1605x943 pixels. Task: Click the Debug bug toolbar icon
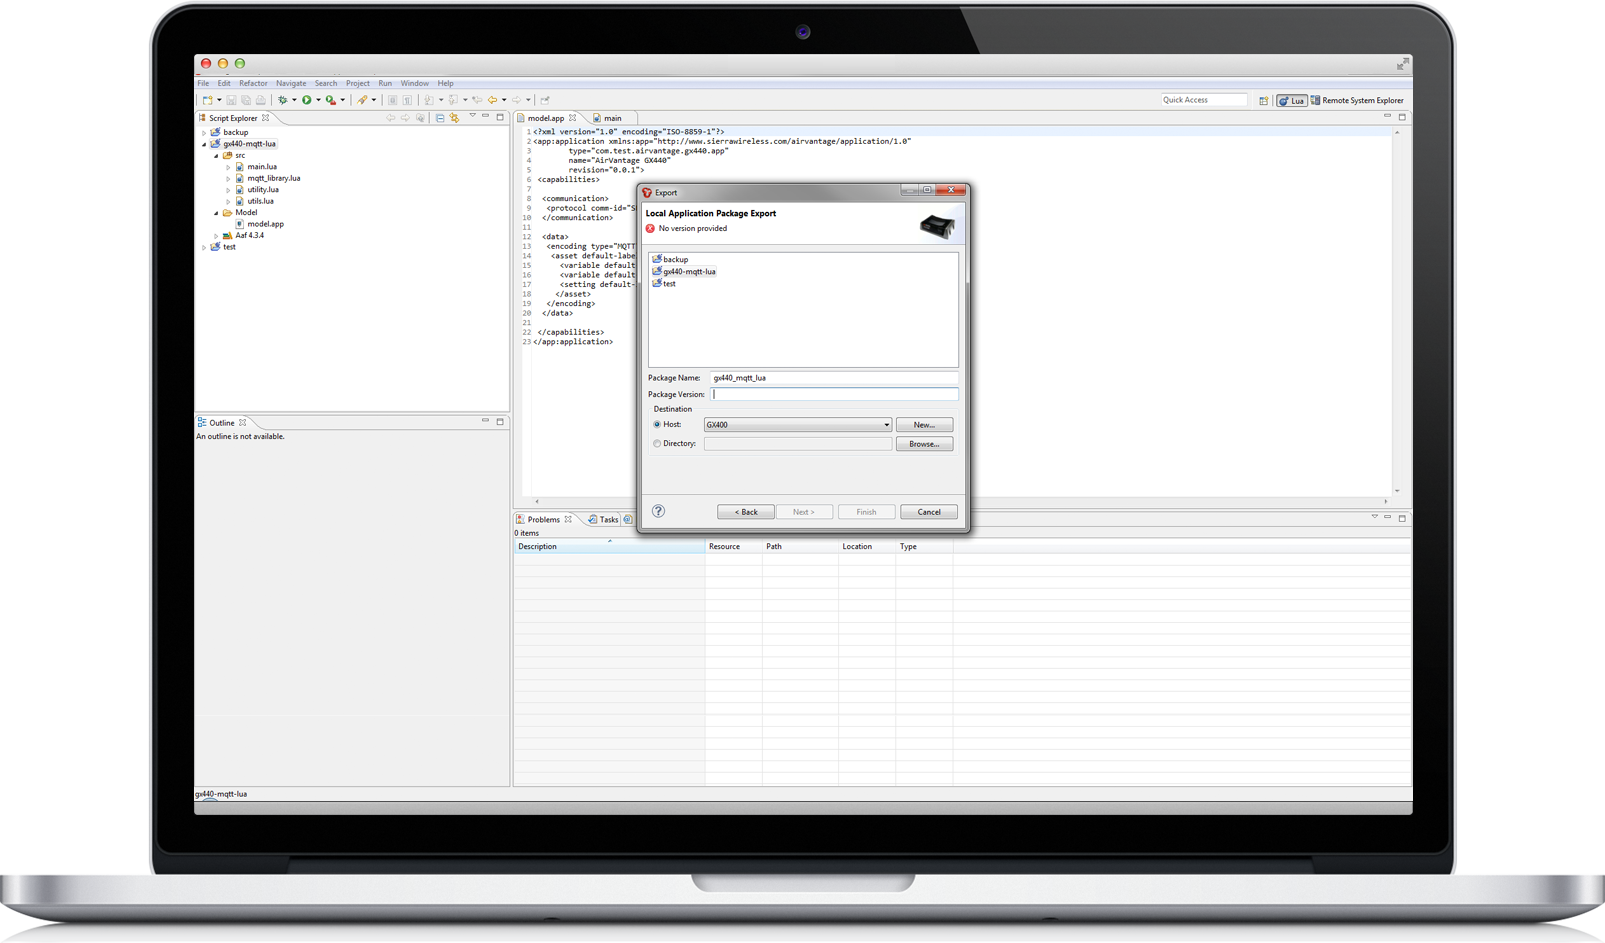[x=283, y=100]
